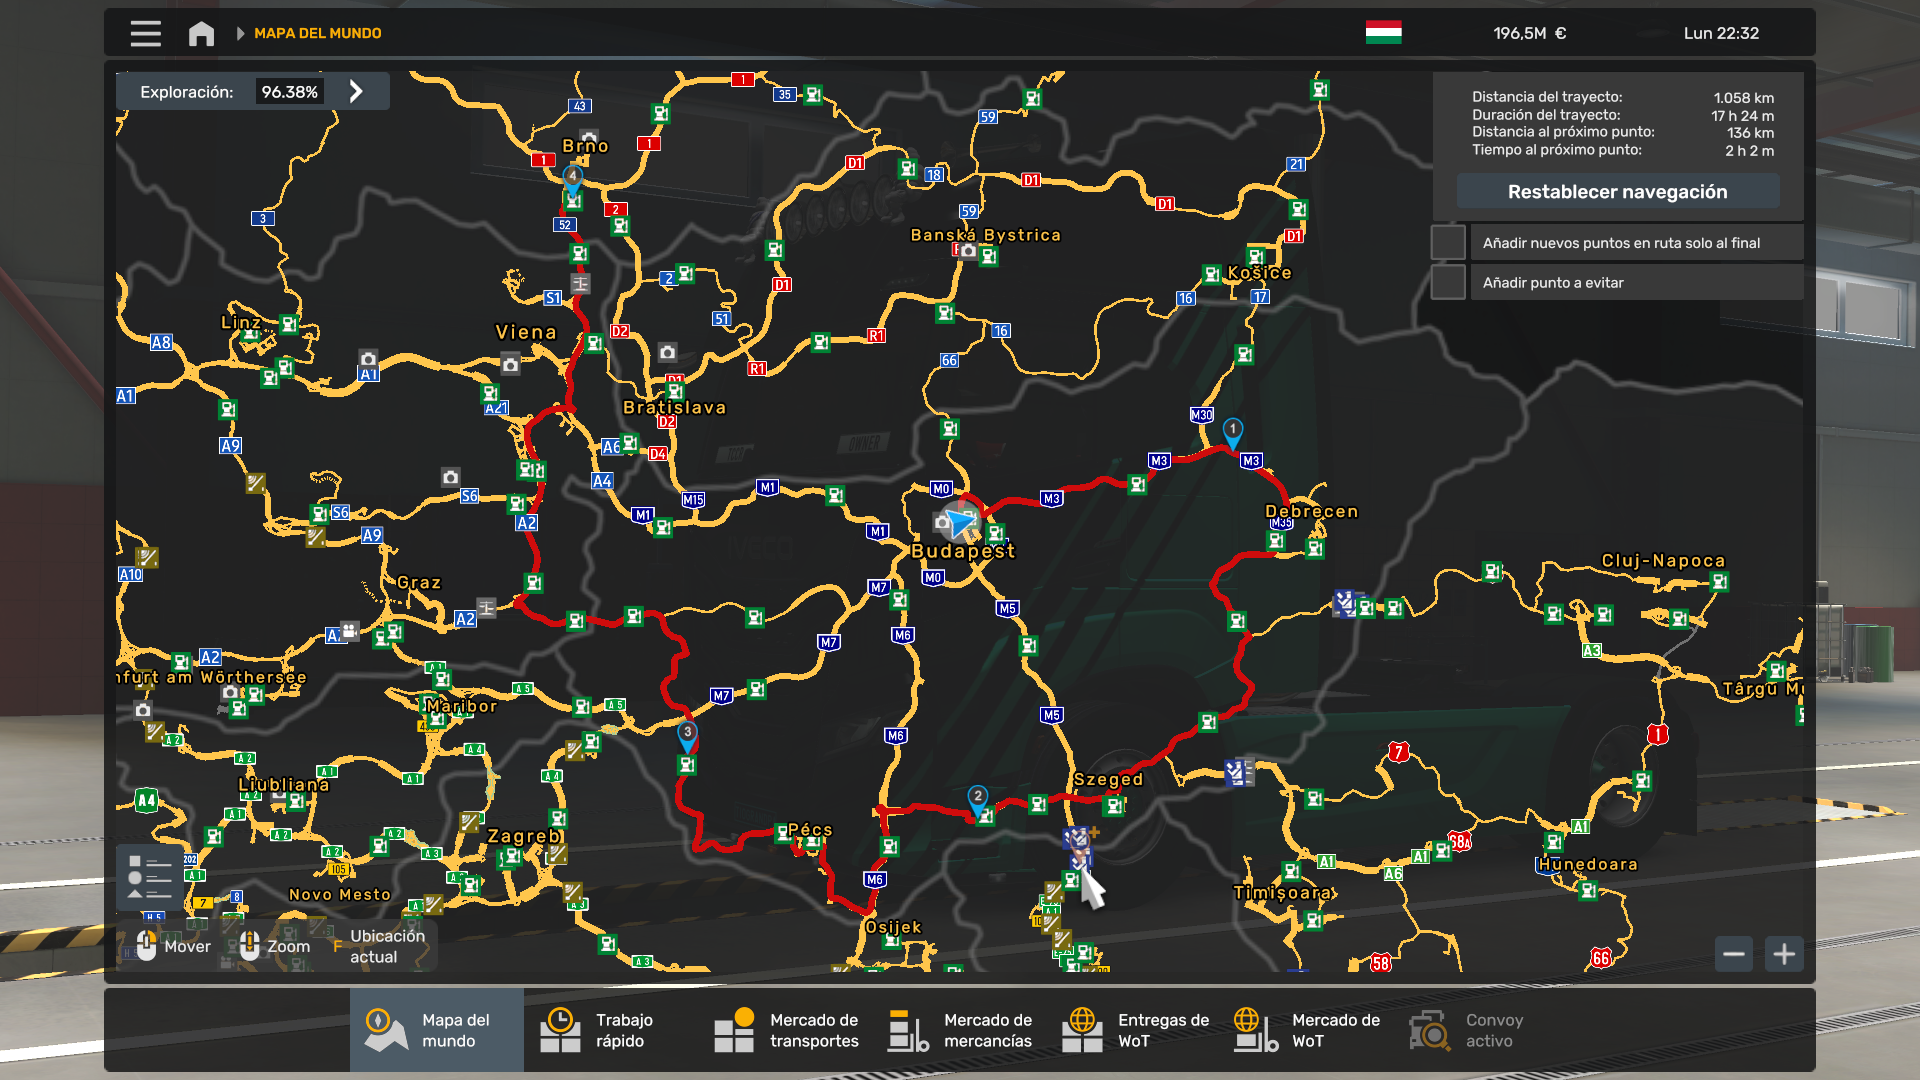
Task: Select waypoint marker 3 south of Bratislava
Action: 687,733
